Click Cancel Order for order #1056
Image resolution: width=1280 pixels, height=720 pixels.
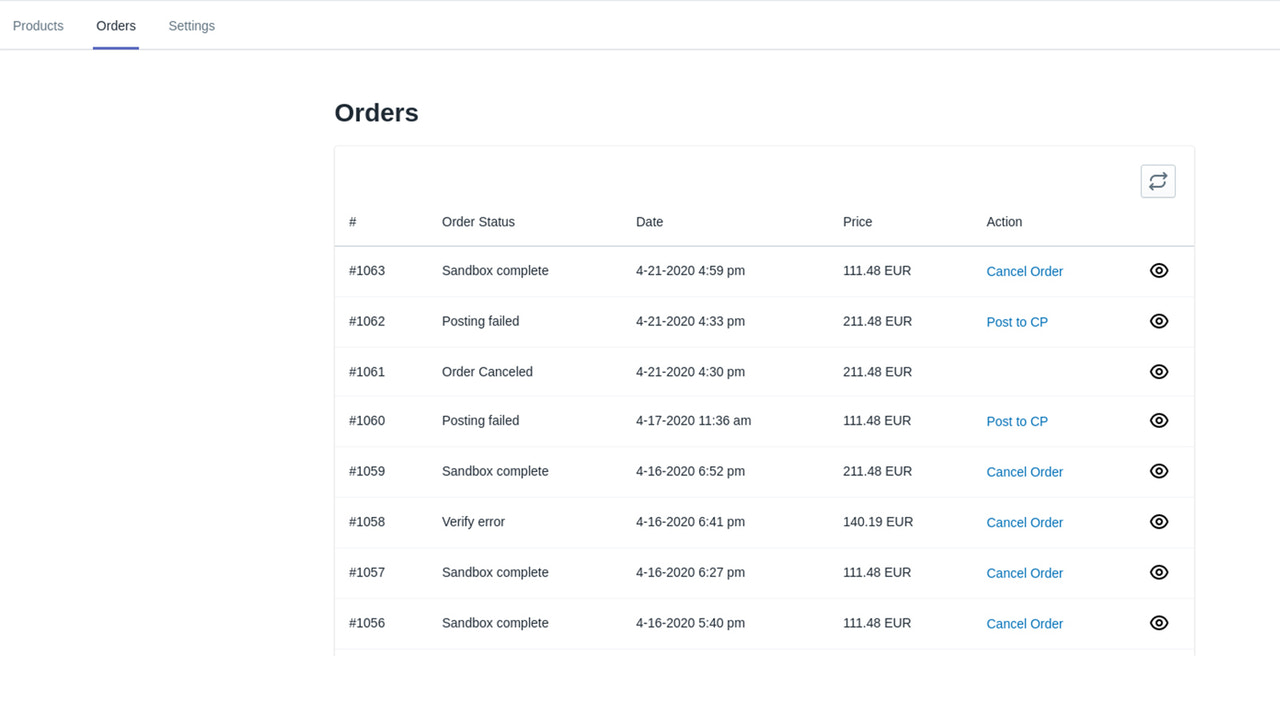coord(1024,623)
